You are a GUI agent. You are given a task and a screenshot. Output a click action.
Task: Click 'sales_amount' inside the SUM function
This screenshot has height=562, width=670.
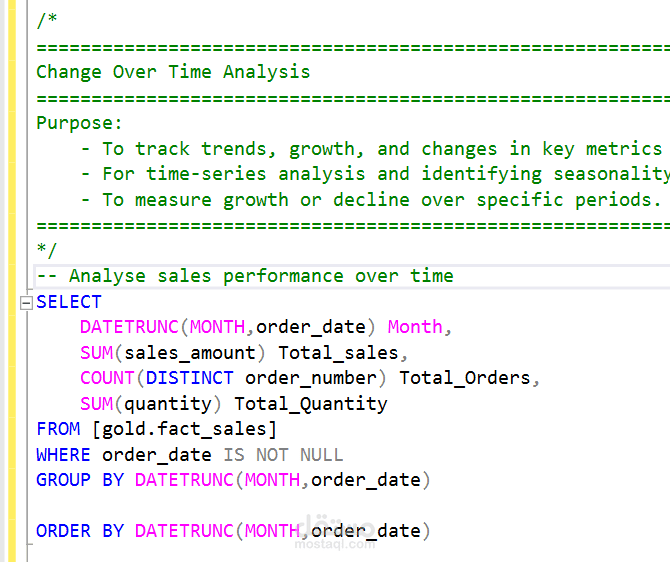[190, 353]
